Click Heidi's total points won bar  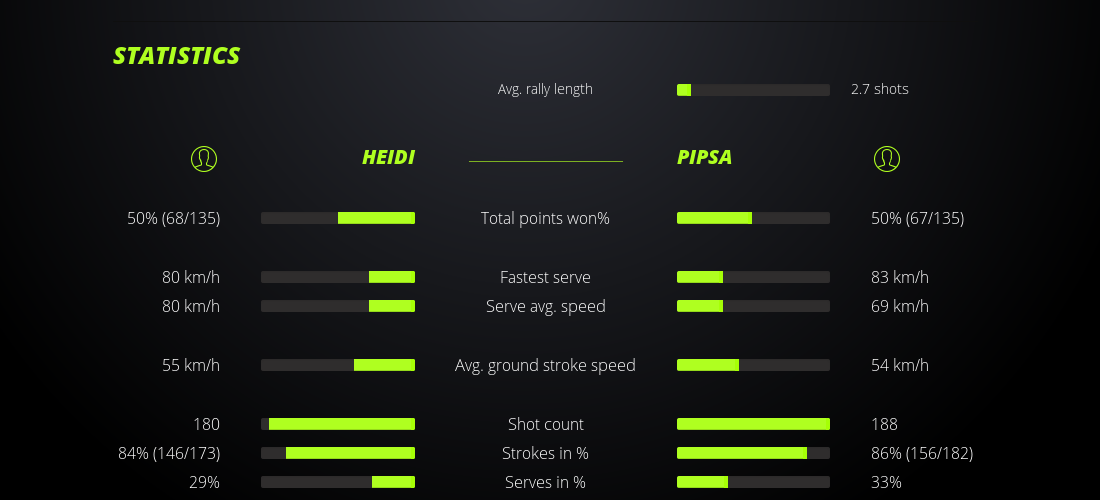[338, 218]
